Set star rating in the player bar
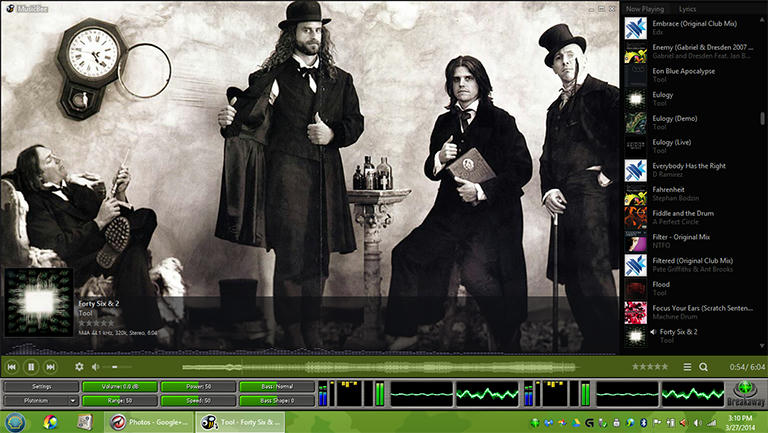This screenshot has width=768, height=433. (x=649, y=366)
